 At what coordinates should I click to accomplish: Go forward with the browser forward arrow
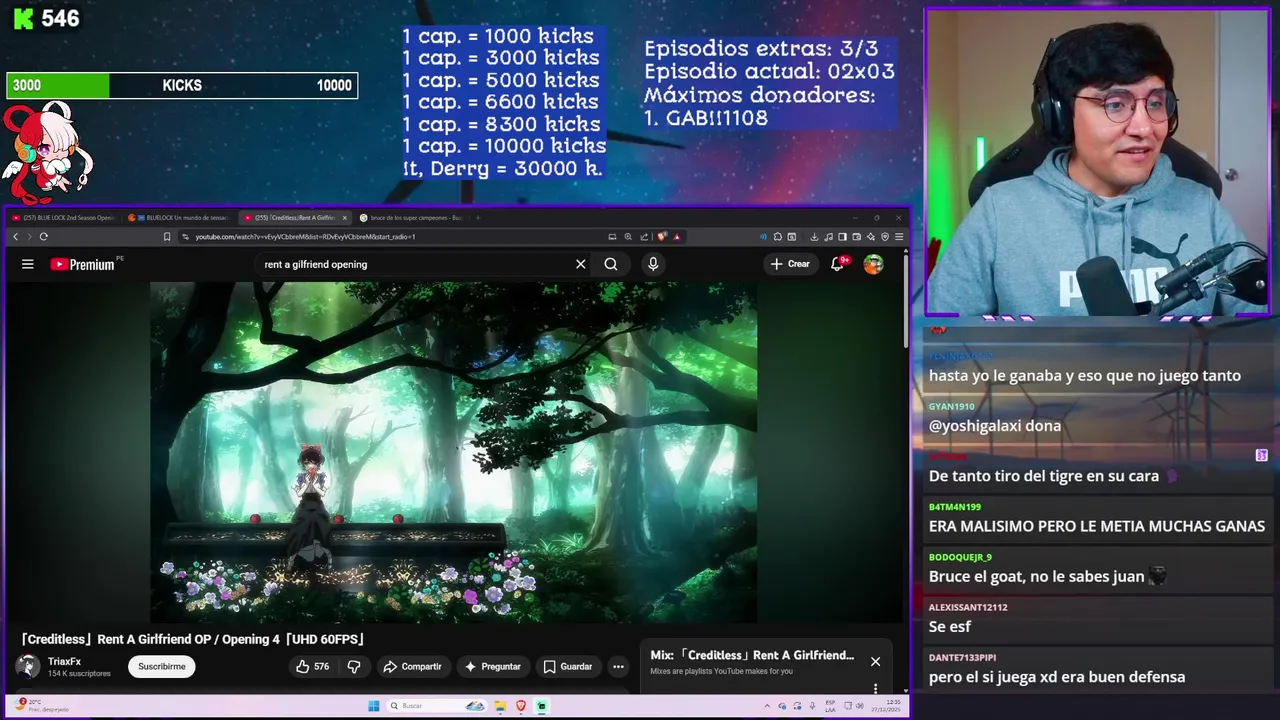tap(29, 236)
